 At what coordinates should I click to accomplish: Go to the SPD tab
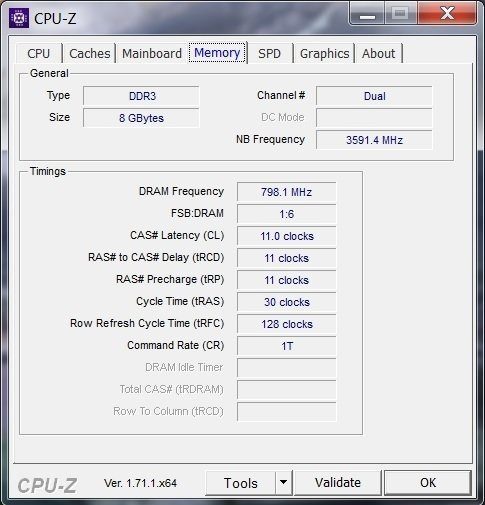[269, 54]
